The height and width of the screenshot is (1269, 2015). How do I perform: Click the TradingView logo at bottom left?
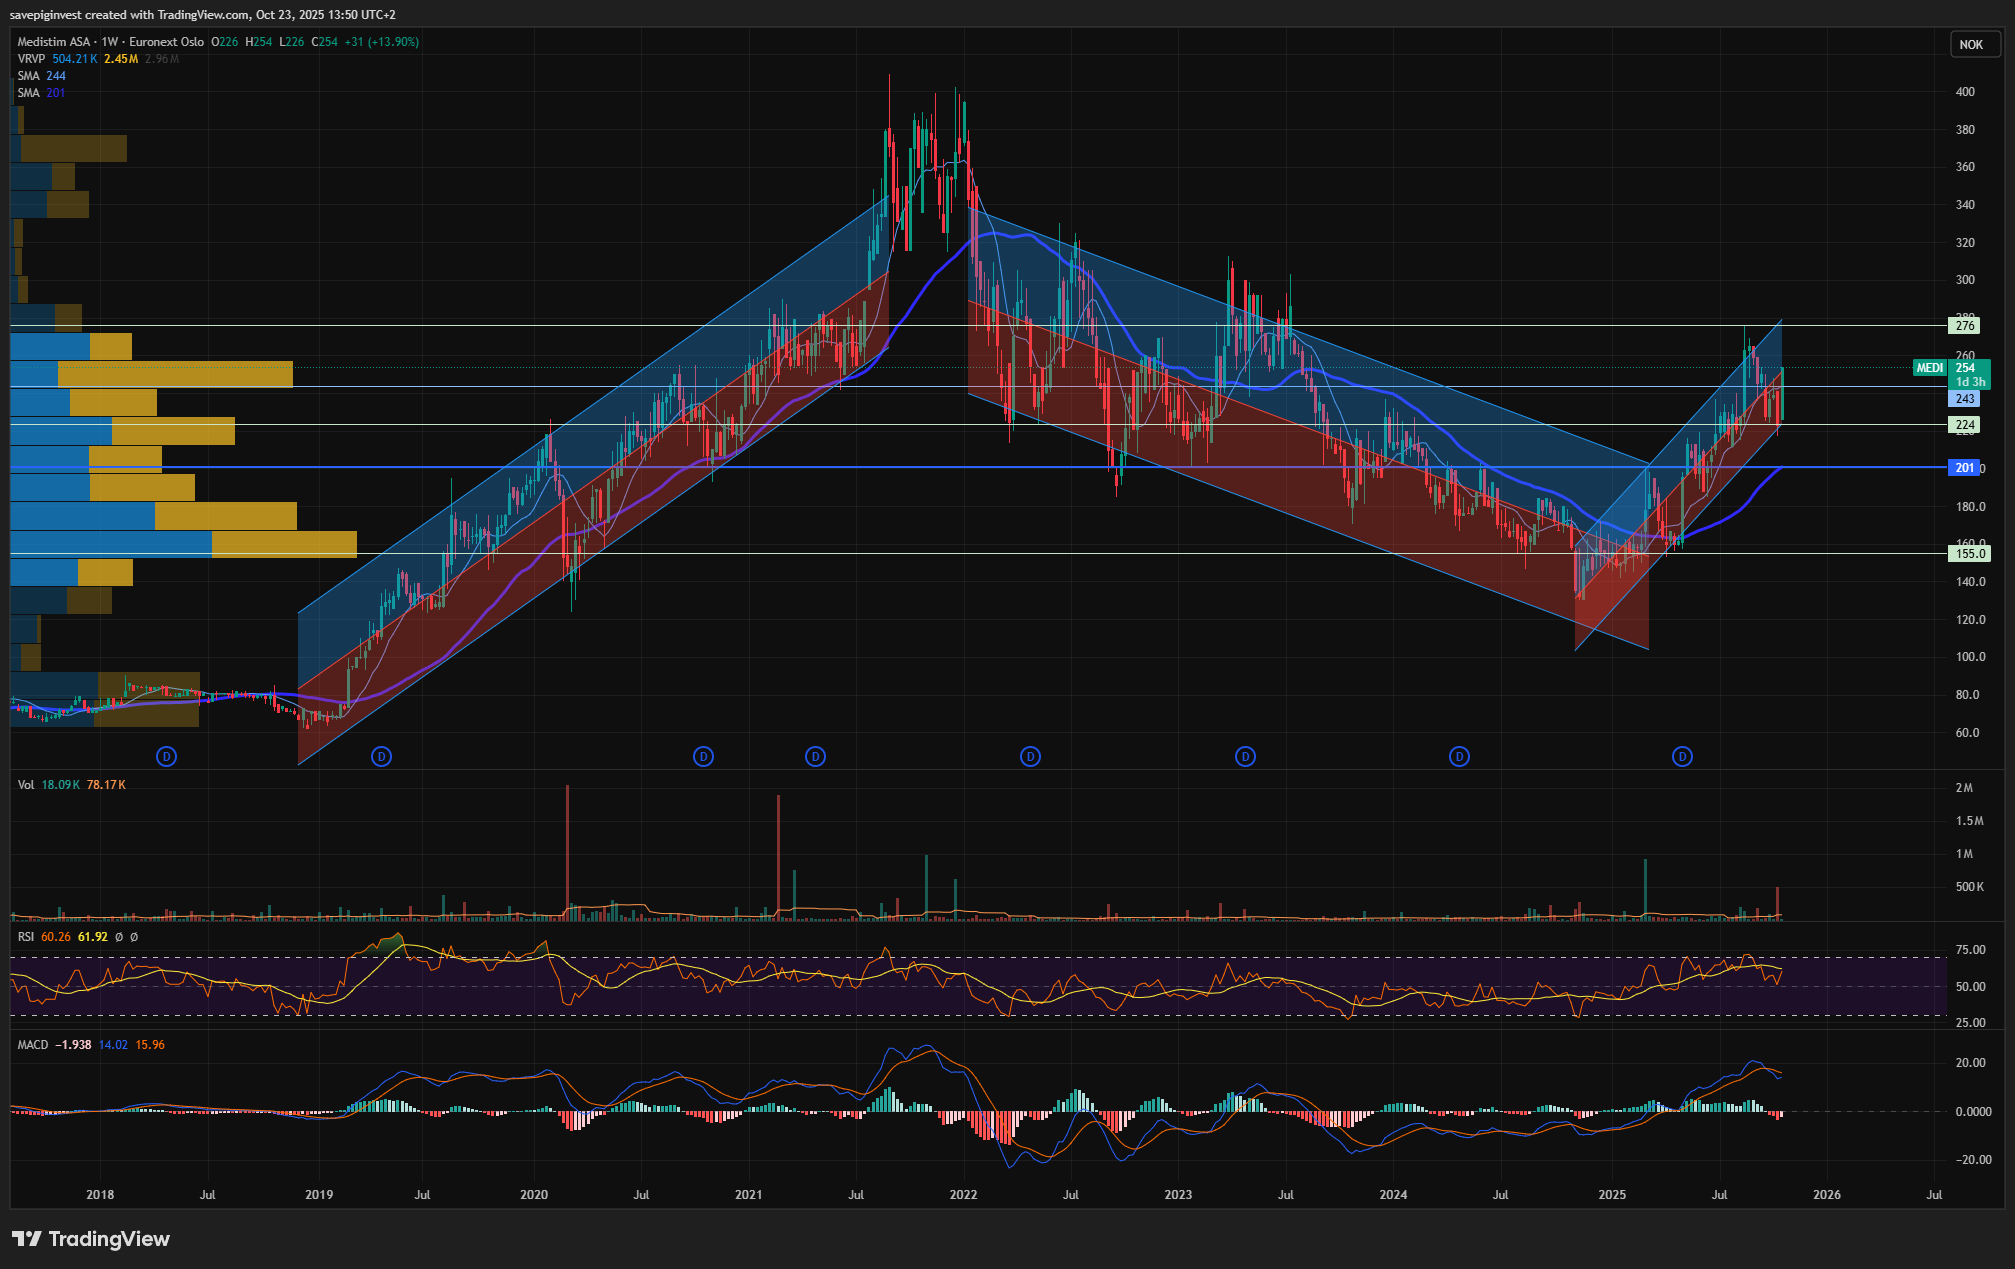(x=91, y=1239)
